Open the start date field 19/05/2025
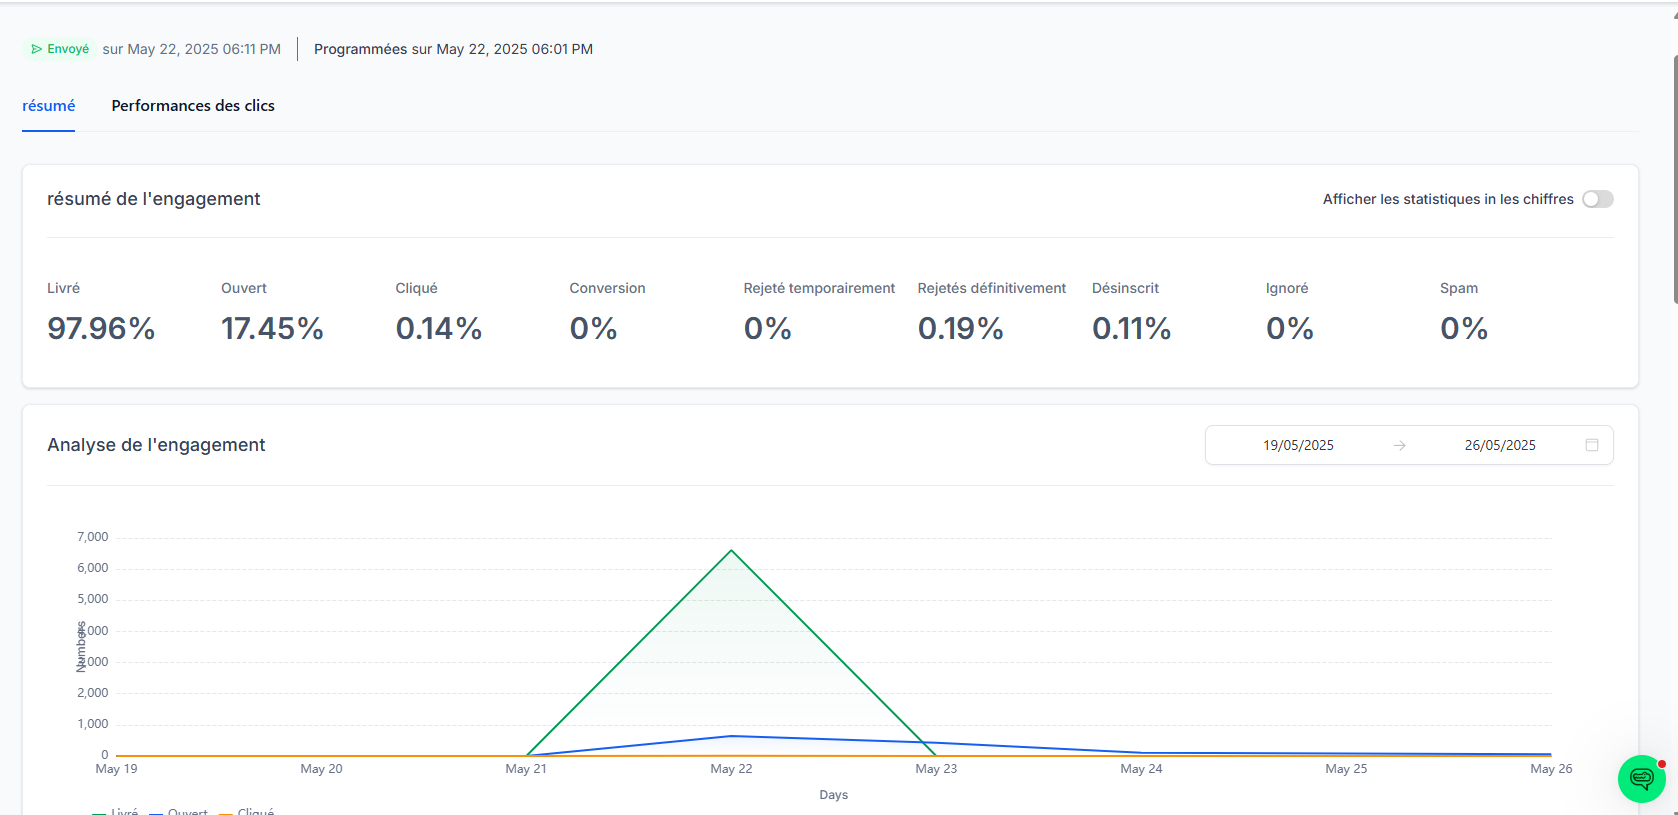Image resolution: width=1678 pixels, height=815 pixels. point(1298,445)
